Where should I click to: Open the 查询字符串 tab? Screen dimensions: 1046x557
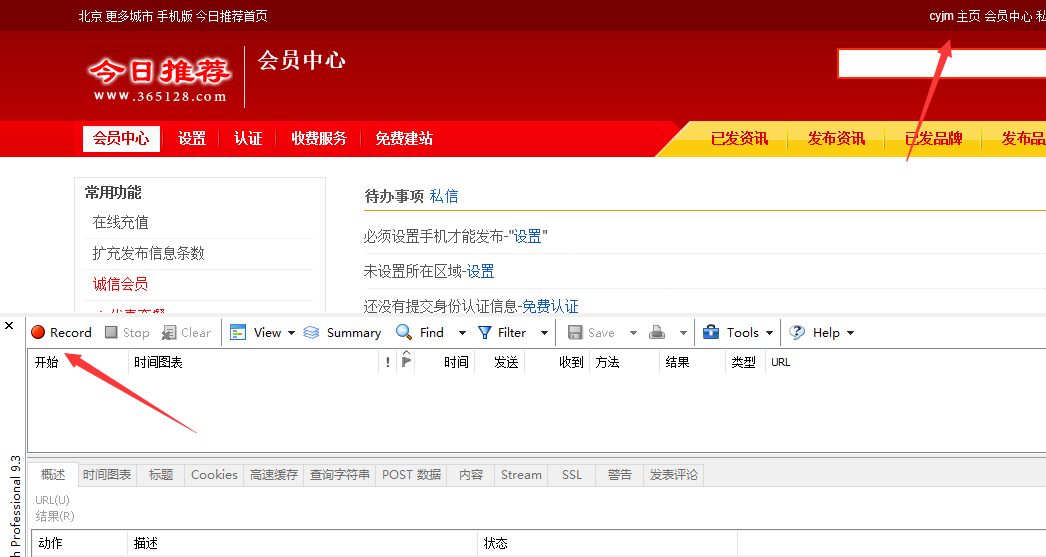pos(340,474)
